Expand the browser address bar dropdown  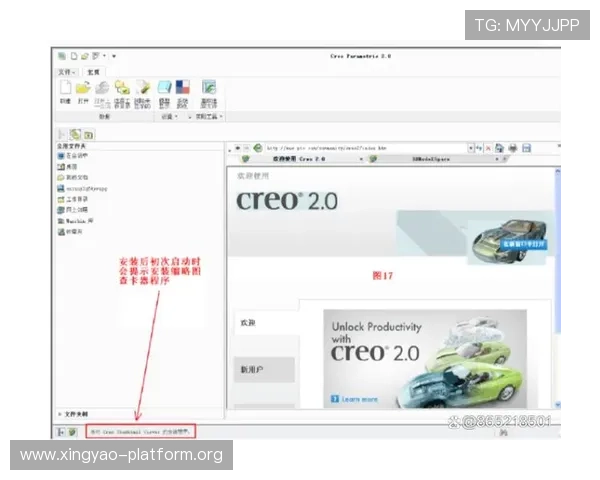[471, 148]
